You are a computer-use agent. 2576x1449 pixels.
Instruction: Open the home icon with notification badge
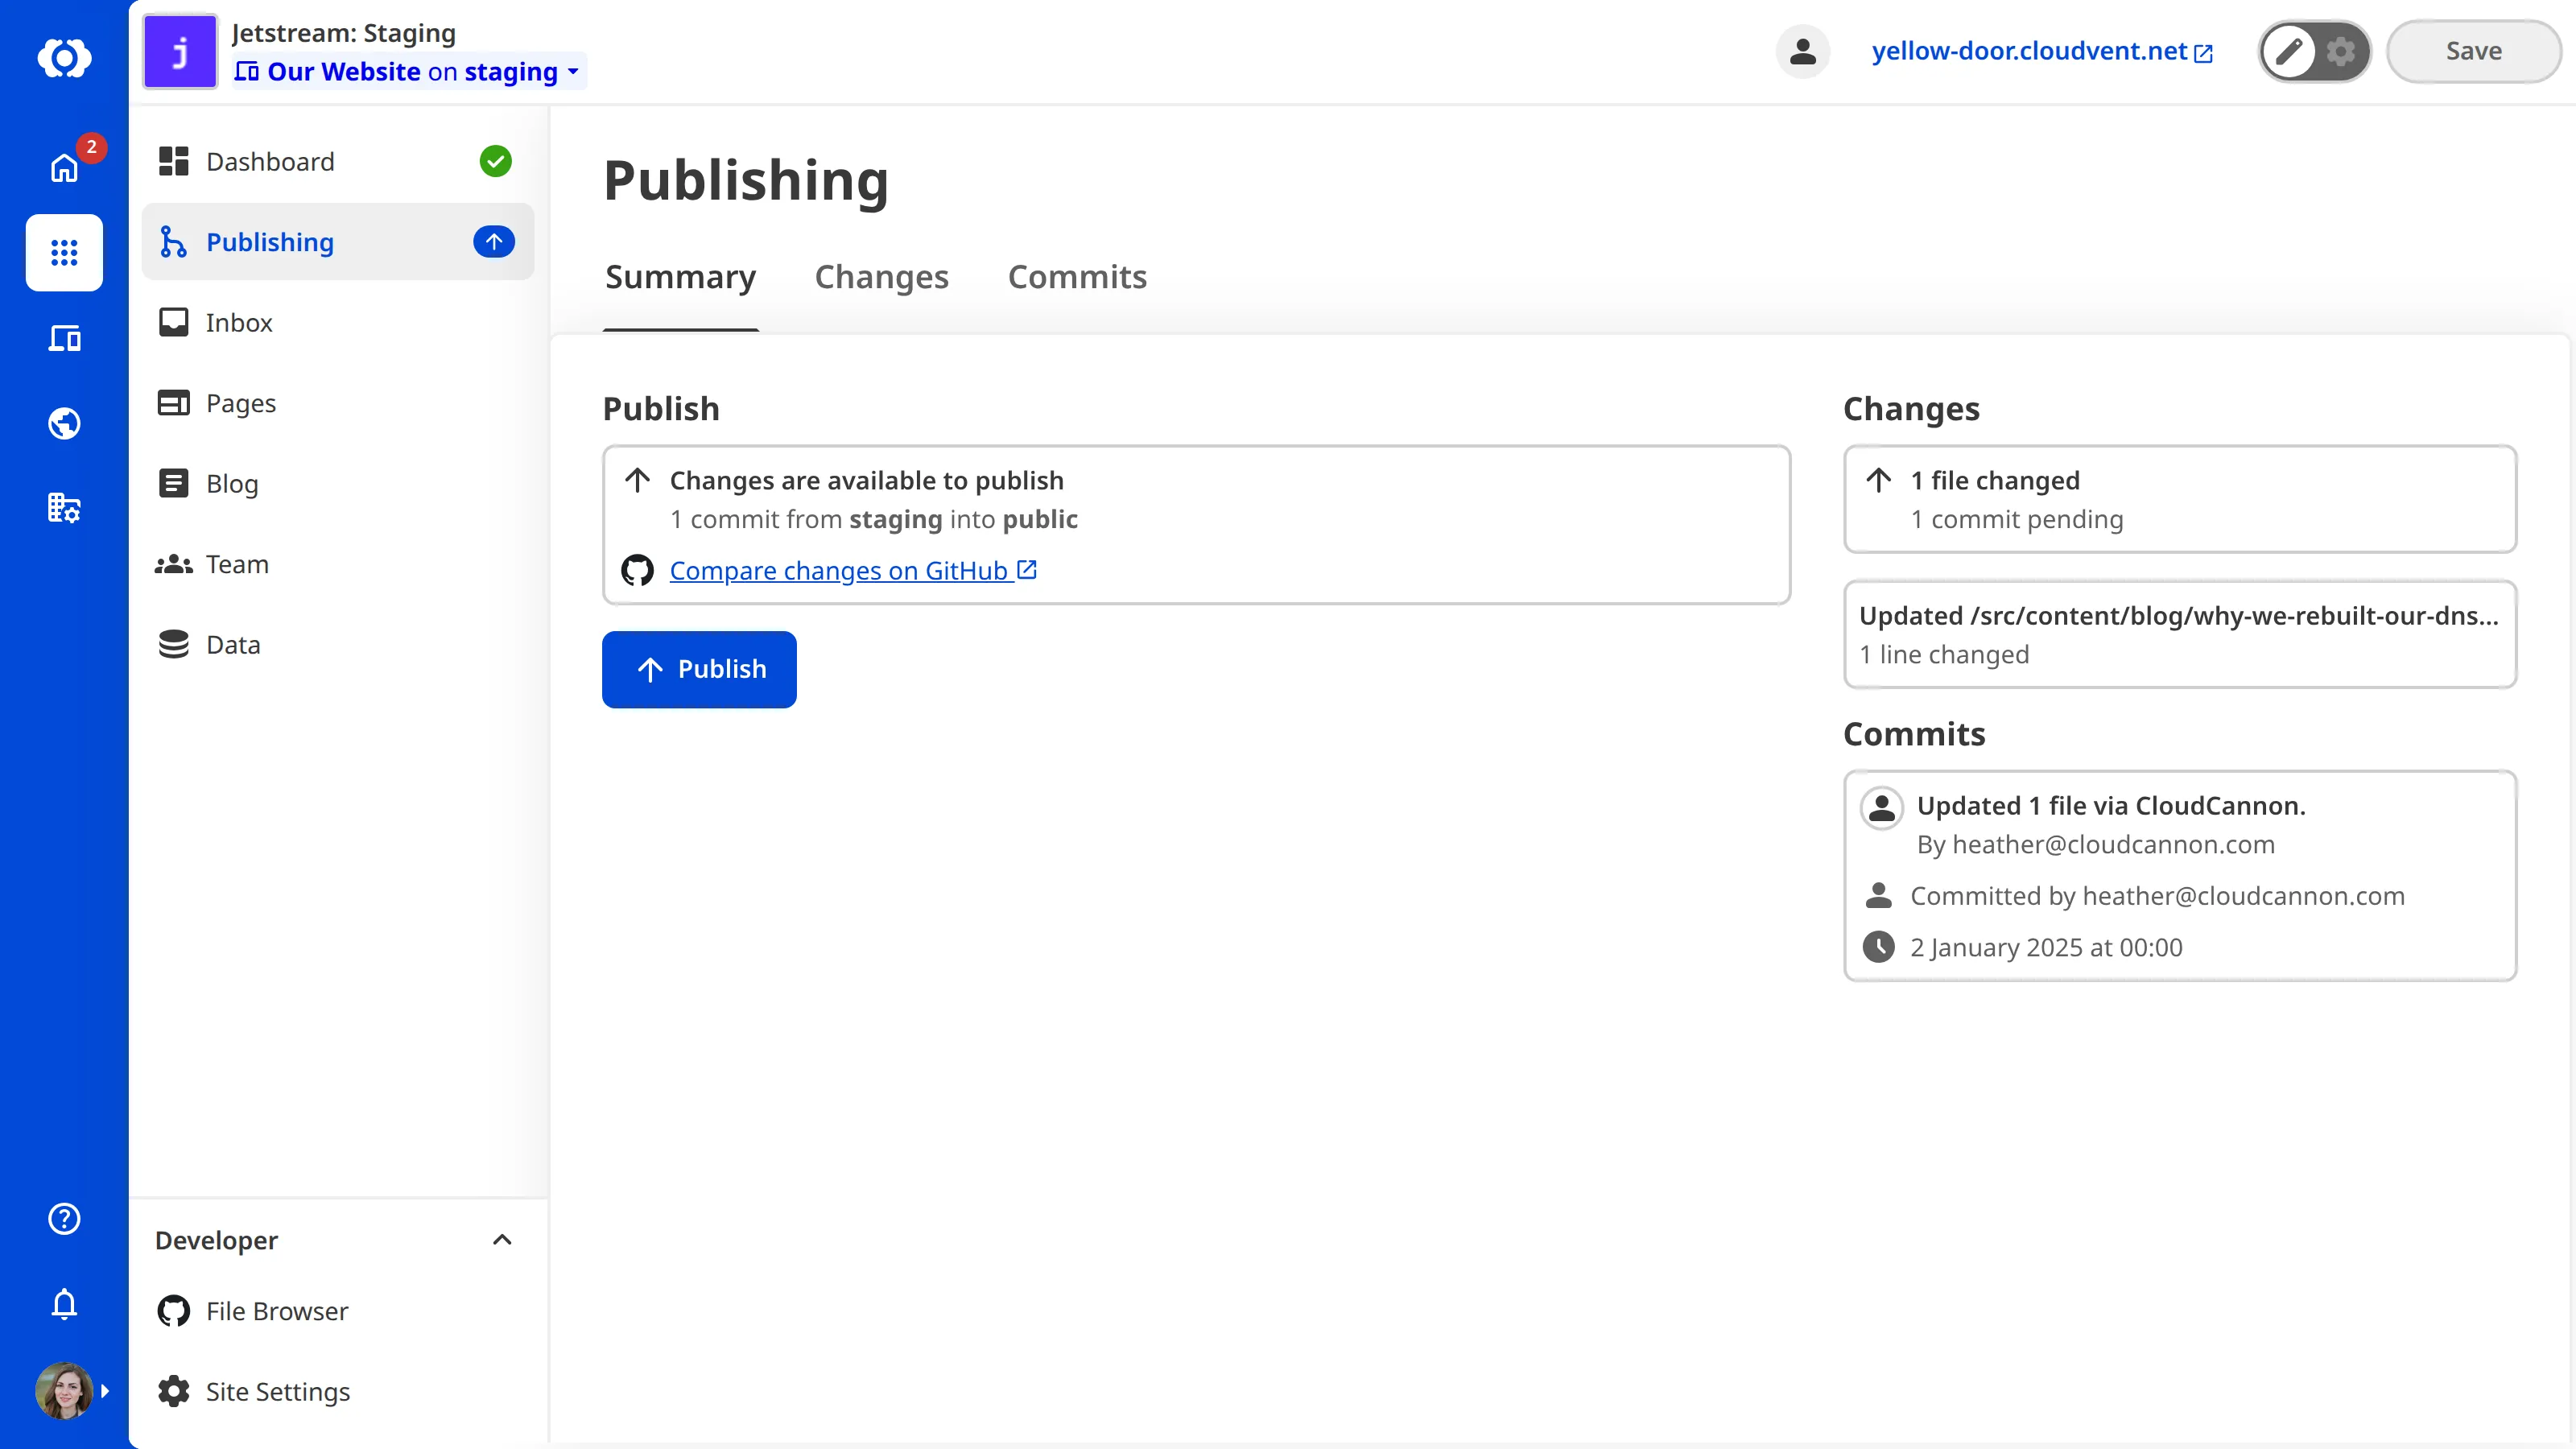64,167
